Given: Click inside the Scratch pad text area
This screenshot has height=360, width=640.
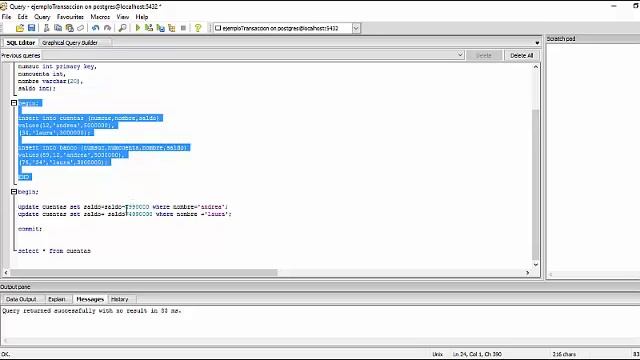Looking at the screenshot, I should click(593, 157).
